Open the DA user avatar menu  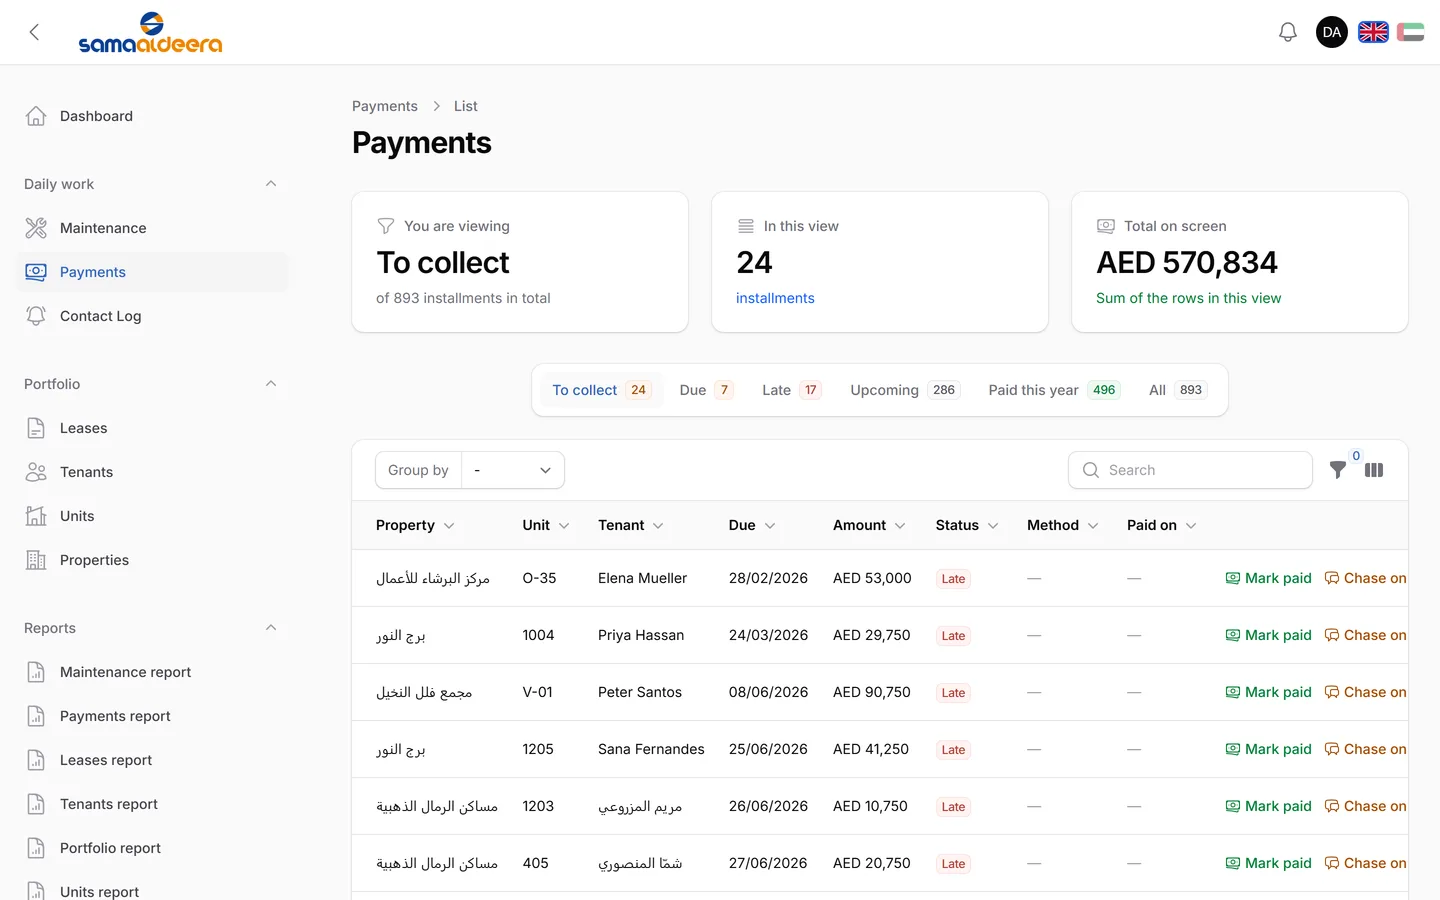tap(1332, 32)
